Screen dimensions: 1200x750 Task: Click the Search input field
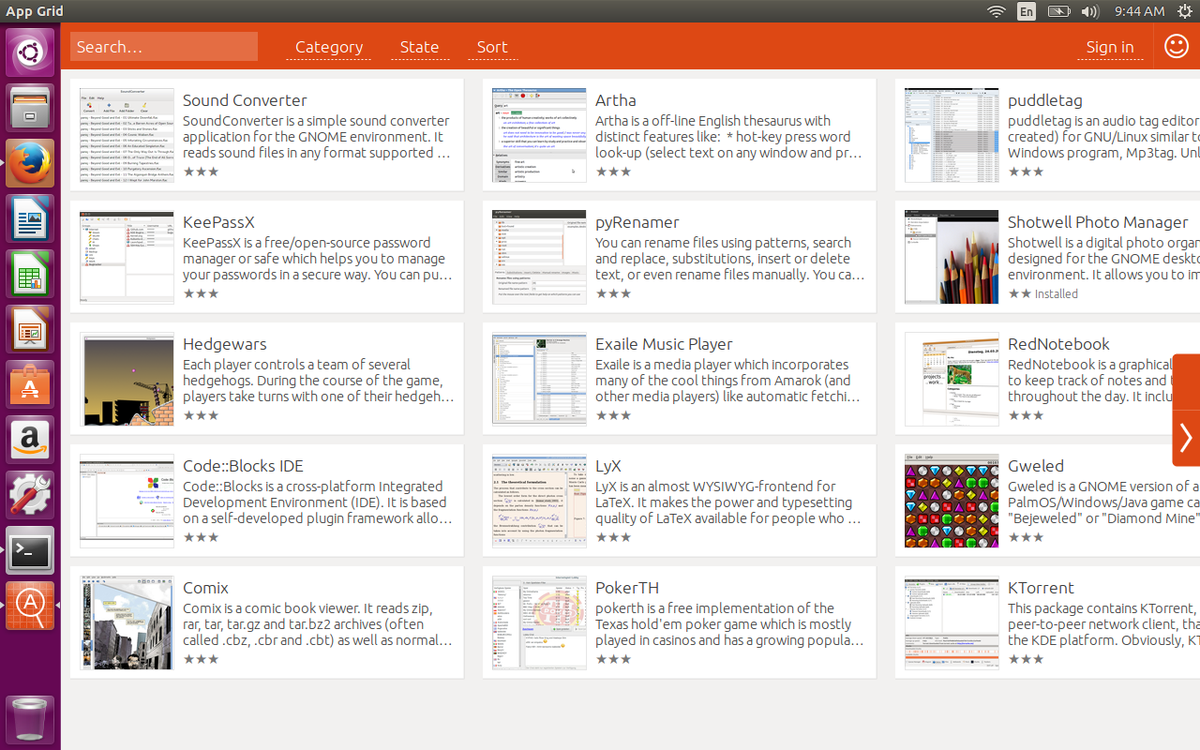coord(164,47)
